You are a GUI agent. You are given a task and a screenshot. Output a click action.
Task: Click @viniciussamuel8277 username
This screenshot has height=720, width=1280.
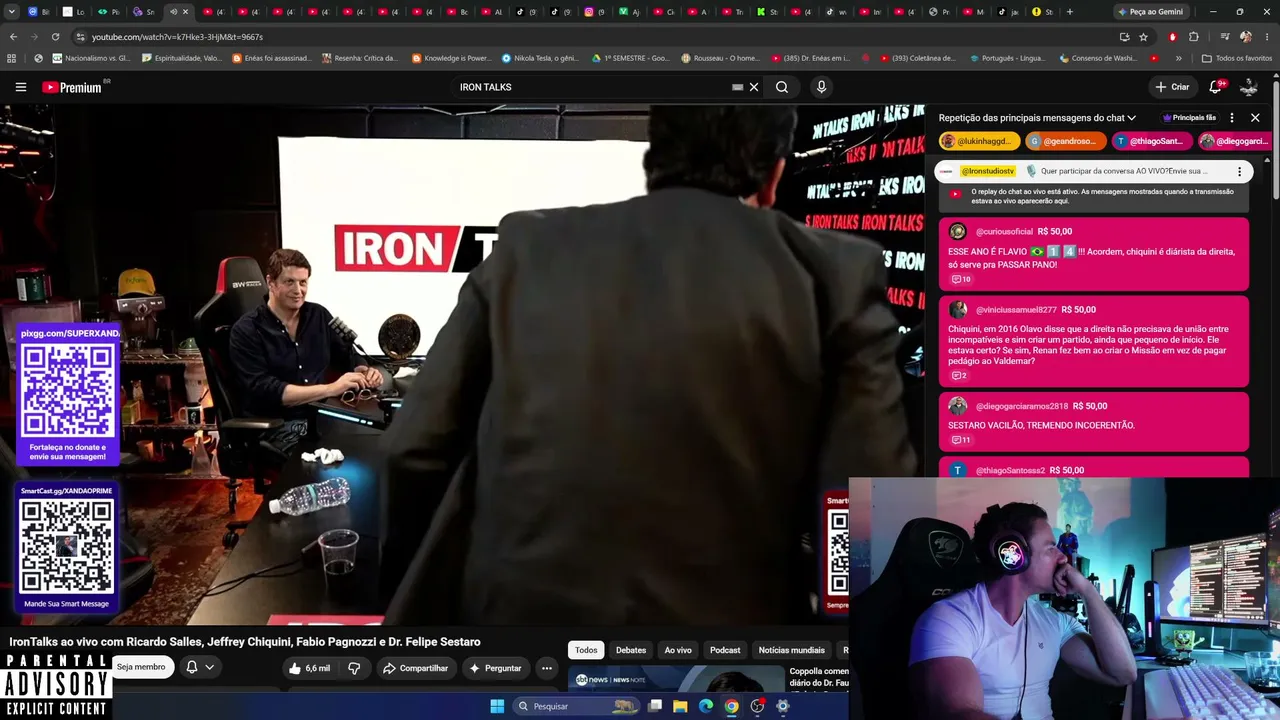[x=1016, y=310]
